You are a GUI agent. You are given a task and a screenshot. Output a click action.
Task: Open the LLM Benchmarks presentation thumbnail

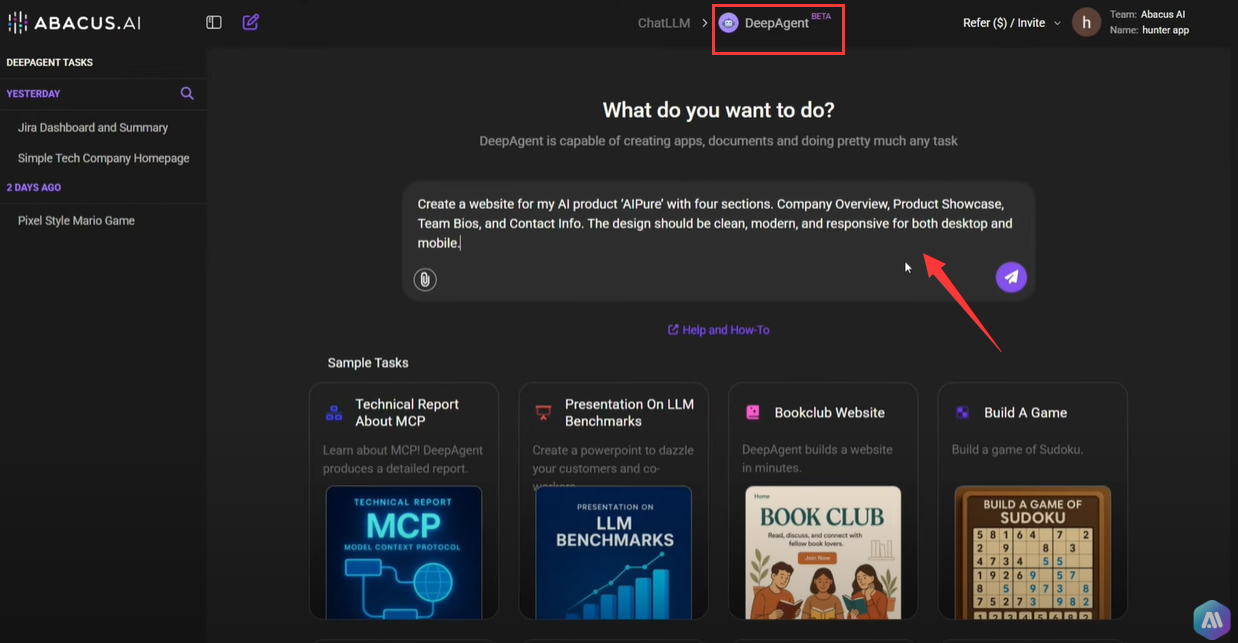tap(614, 552)
